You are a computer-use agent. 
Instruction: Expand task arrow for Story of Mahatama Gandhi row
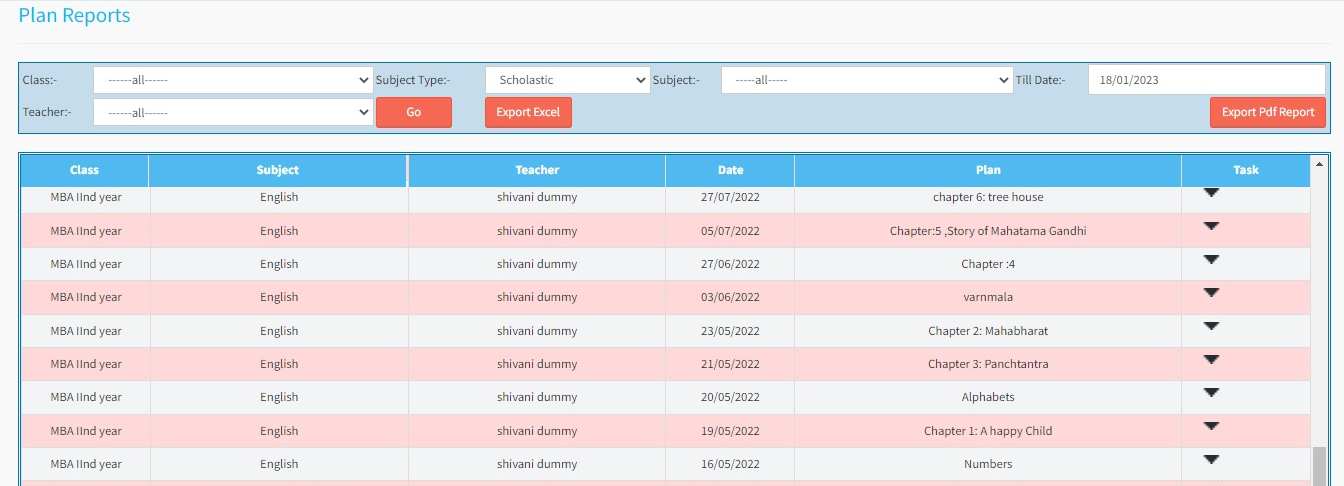[1211, 227]
